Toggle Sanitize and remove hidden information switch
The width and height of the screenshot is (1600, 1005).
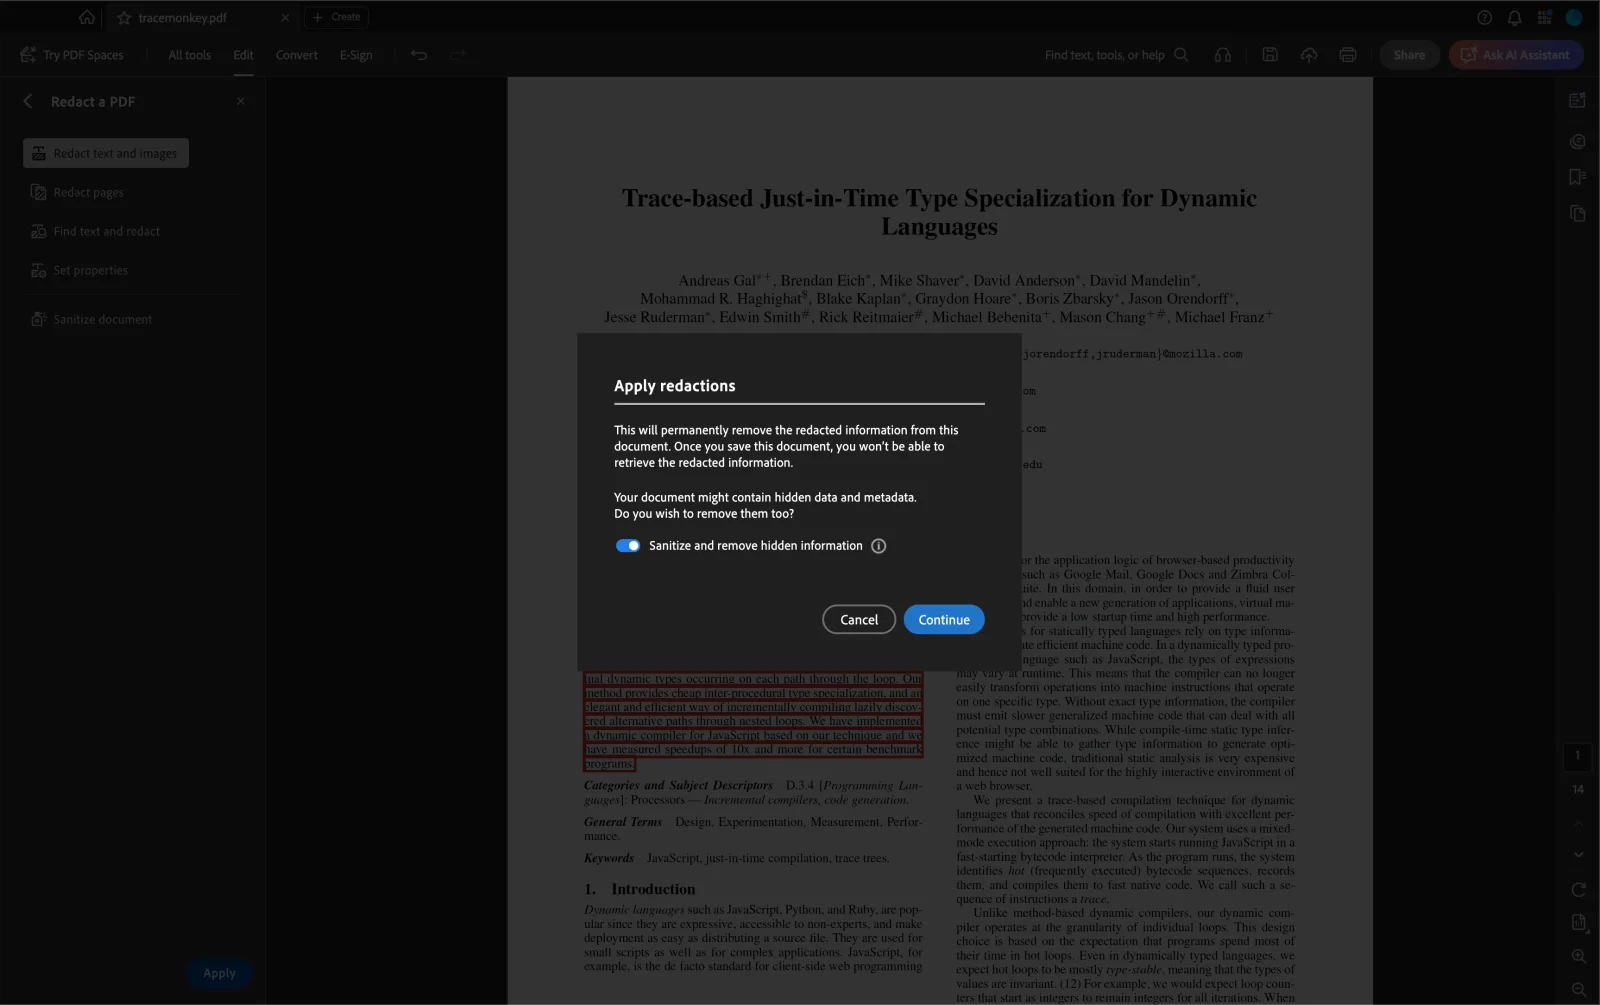(x=628, y=546)
